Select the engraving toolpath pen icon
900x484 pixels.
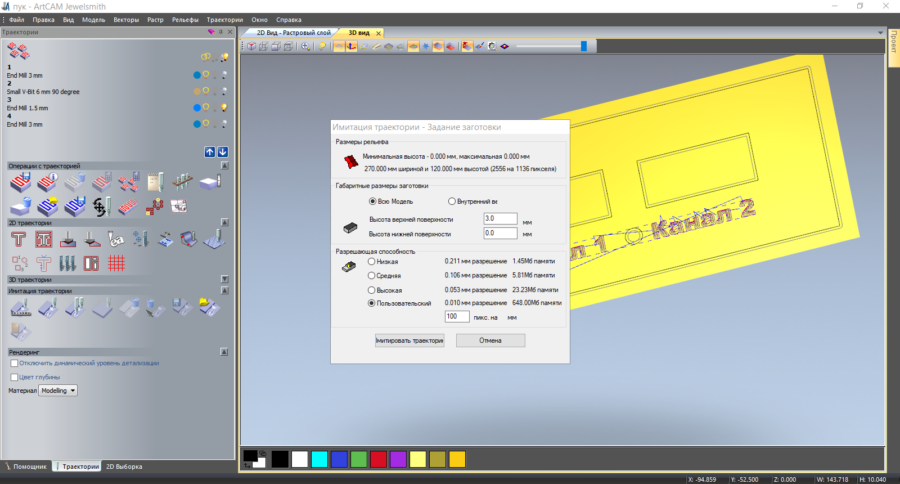tap(117, 239)
